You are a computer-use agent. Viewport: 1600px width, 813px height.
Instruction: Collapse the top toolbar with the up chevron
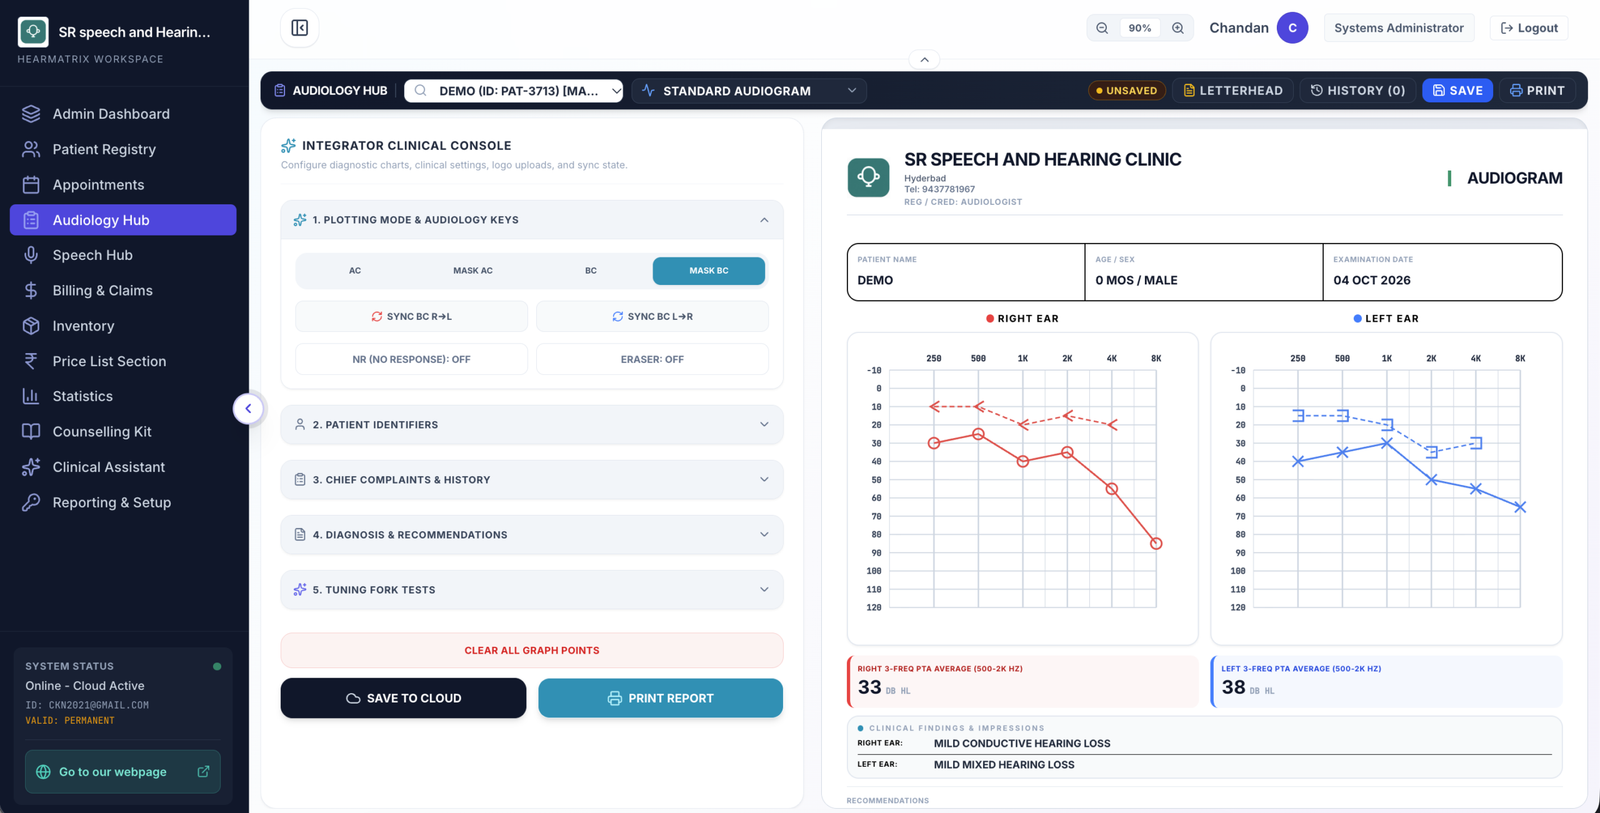pos(924,60)
